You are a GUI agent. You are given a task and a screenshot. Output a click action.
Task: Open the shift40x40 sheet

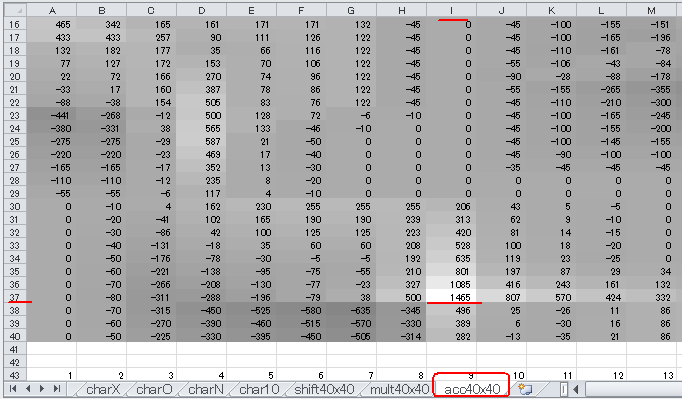pos(324,389)
